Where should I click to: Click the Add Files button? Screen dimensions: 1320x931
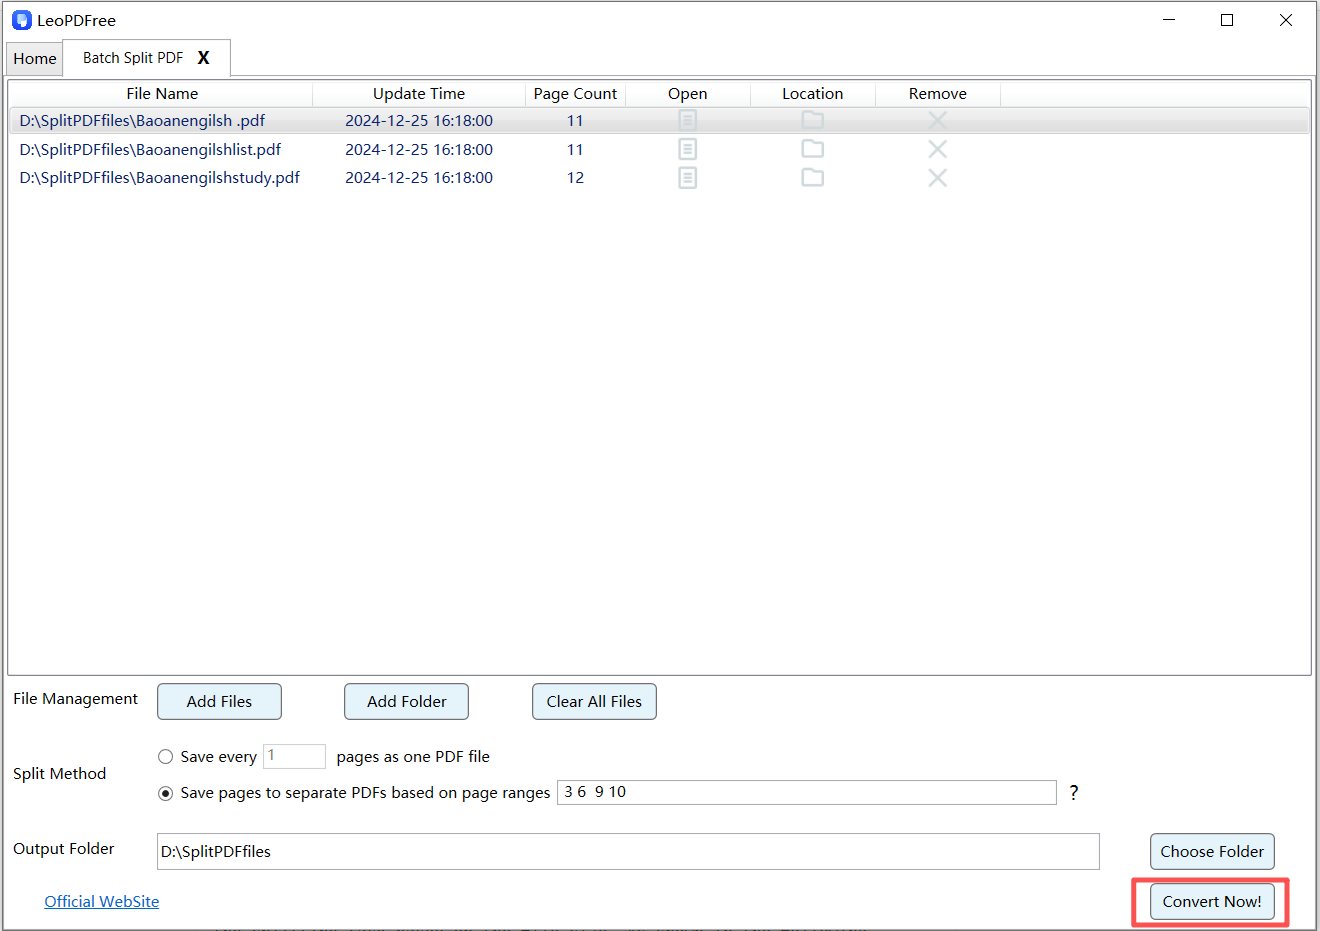(x=219, y=702)
